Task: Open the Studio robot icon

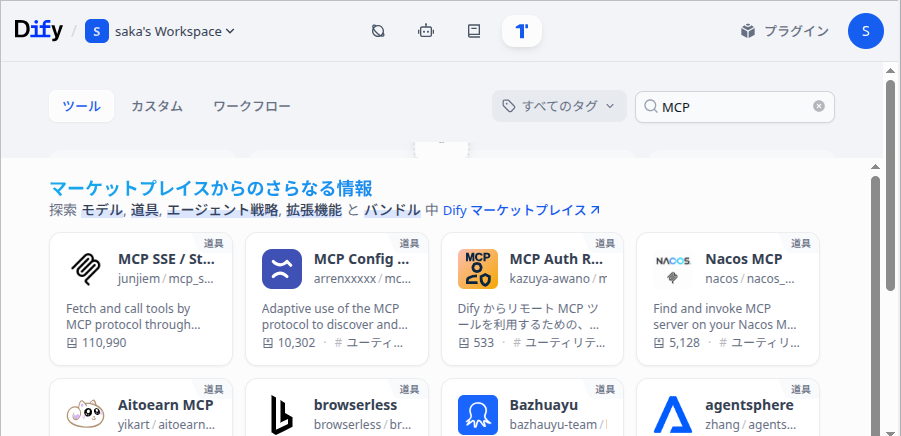Action: coord(426,31)
